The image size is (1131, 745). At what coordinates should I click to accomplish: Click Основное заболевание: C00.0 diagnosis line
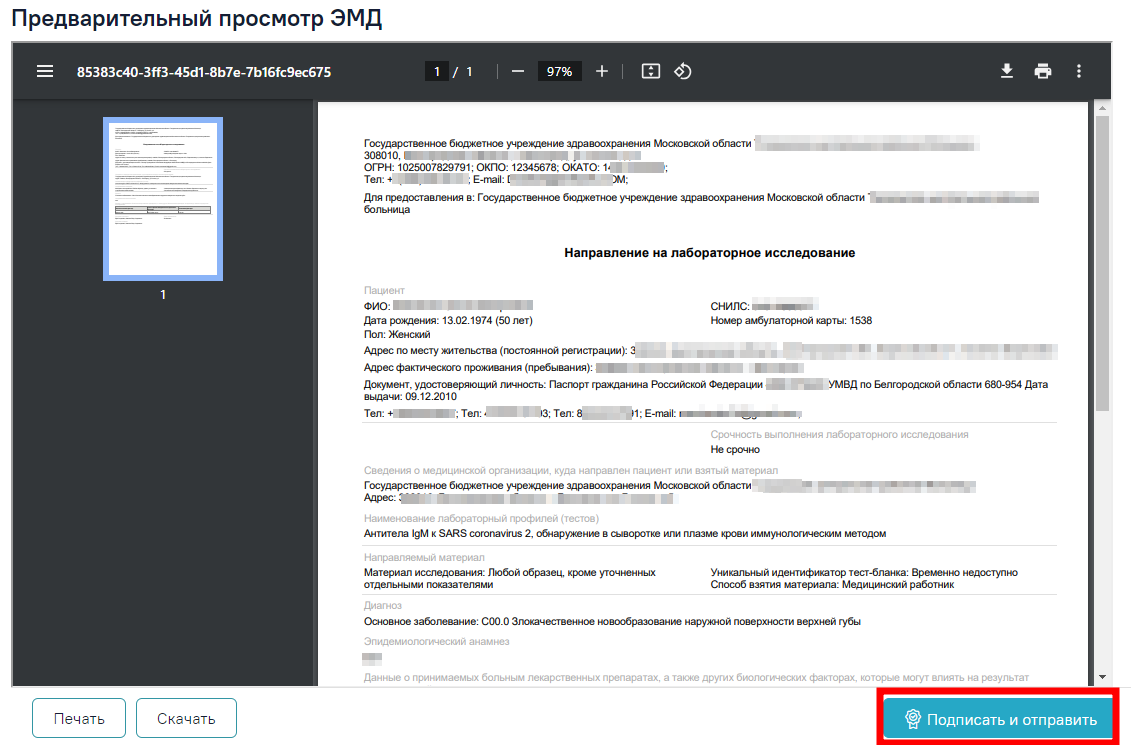[612, 622]
